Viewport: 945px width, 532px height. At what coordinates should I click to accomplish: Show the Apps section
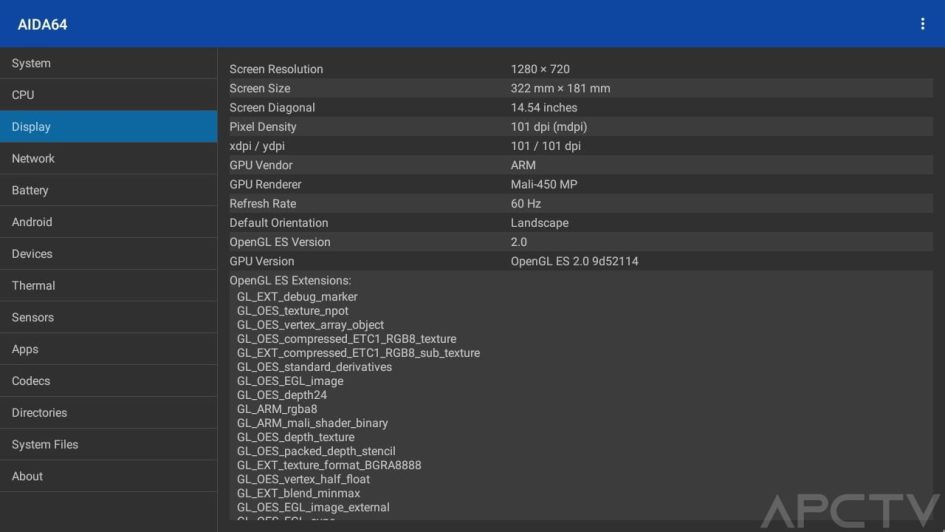pos(108,349)
